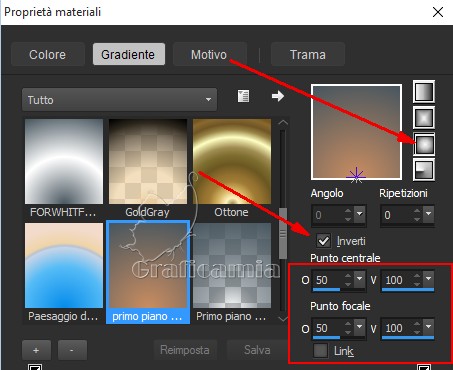453x370 pixels.
Task: Switch to the Gradiente tab
Action: click(x=128, y=54)
